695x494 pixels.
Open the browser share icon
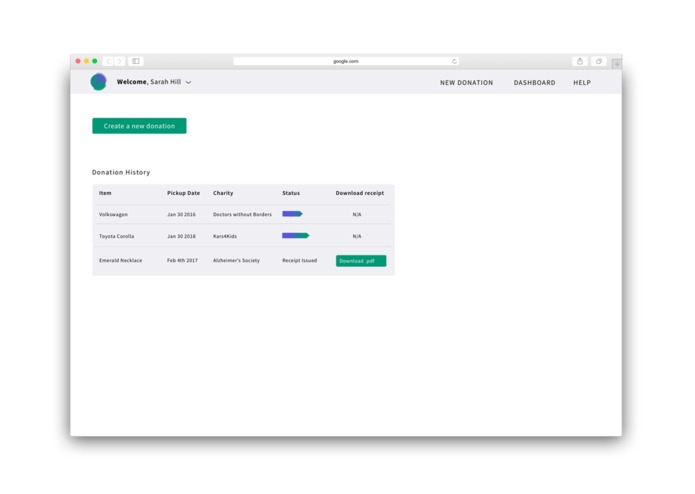[x=580, y=61]
